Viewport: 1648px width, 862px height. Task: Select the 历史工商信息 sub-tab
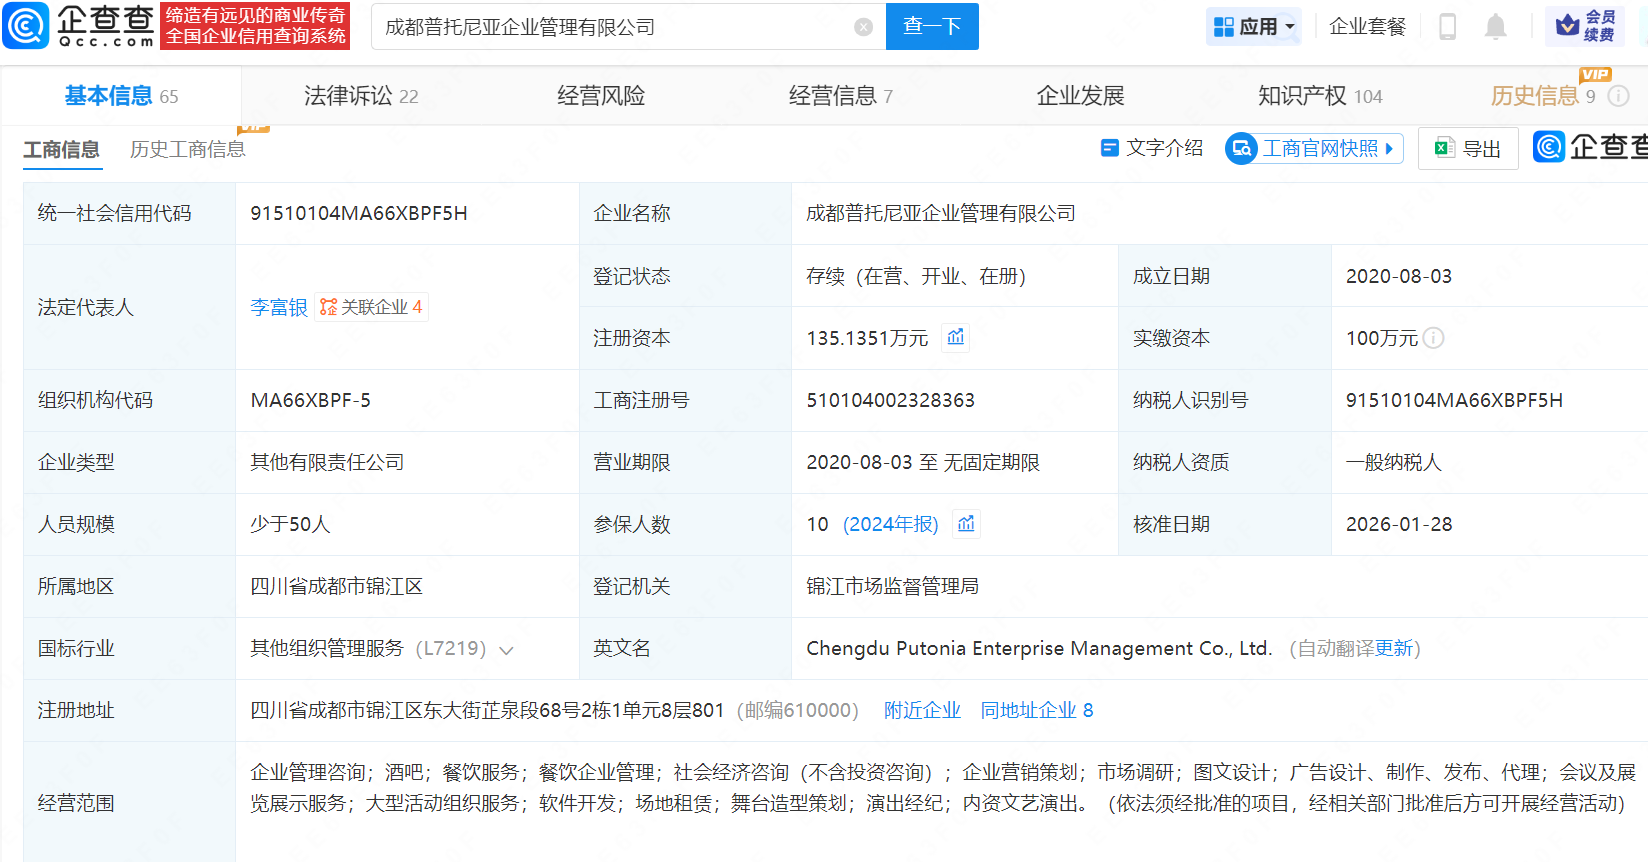[x=187, y=149]
